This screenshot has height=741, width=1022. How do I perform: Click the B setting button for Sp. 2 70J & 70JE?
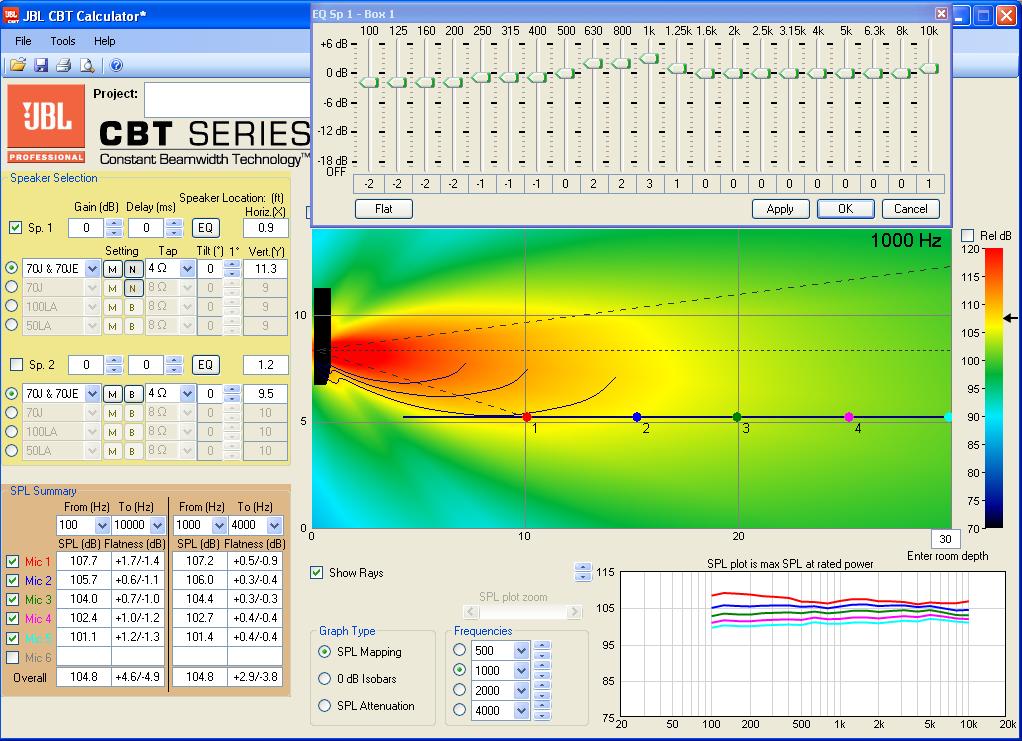133,394
